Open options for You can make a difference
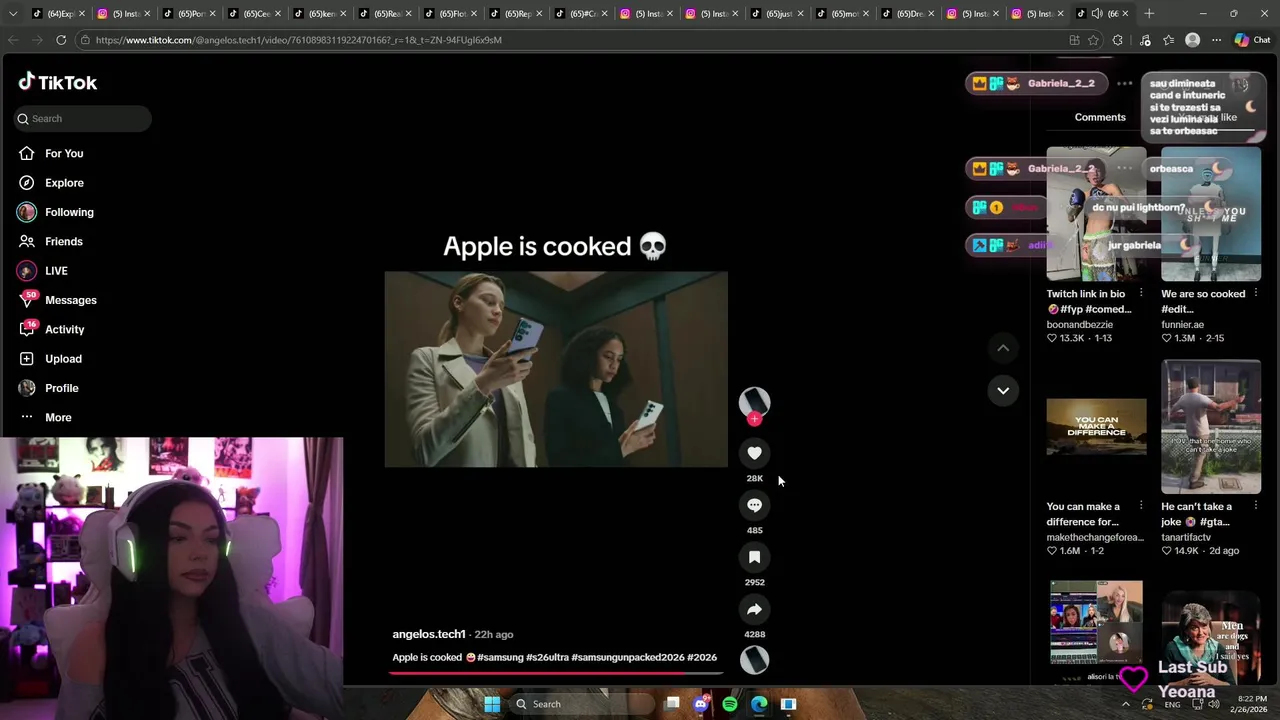 click(x=1141, y=506)
